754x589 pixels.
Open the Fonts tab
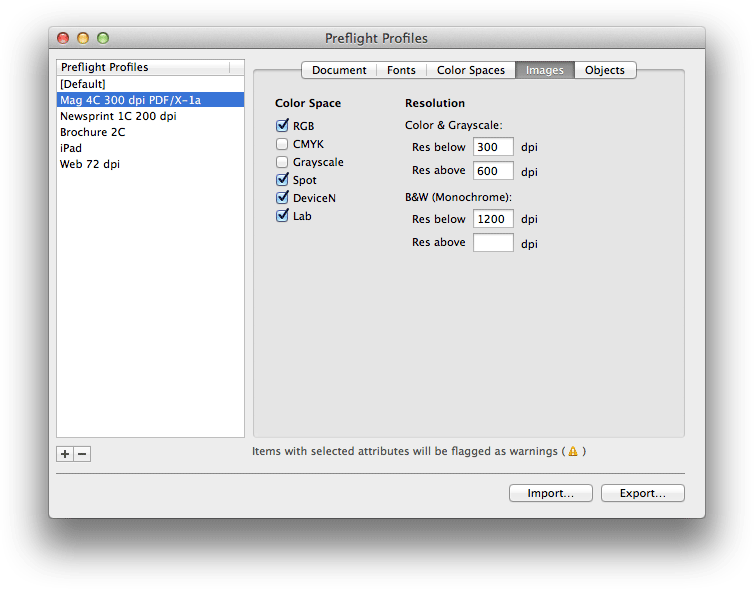click(x=401, y=70)
